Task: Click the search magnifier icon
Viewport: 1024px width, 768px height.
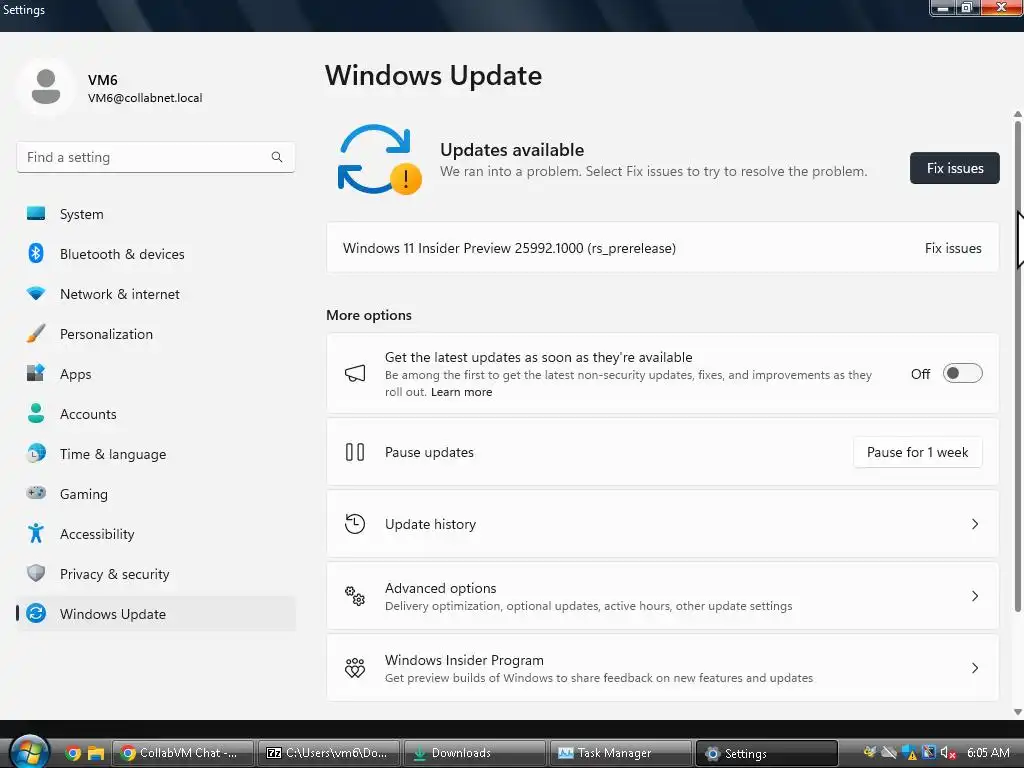Action: [x=277, y=157]
